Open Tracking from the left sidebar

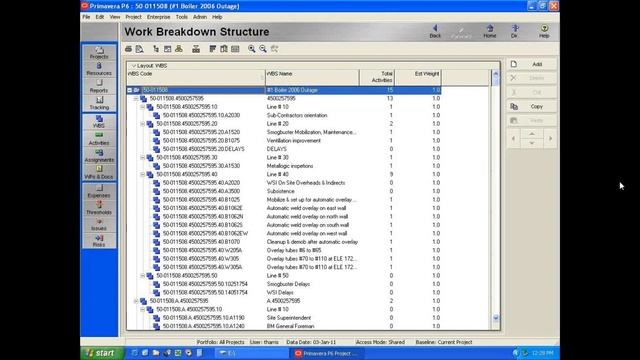tap(99, 103)
